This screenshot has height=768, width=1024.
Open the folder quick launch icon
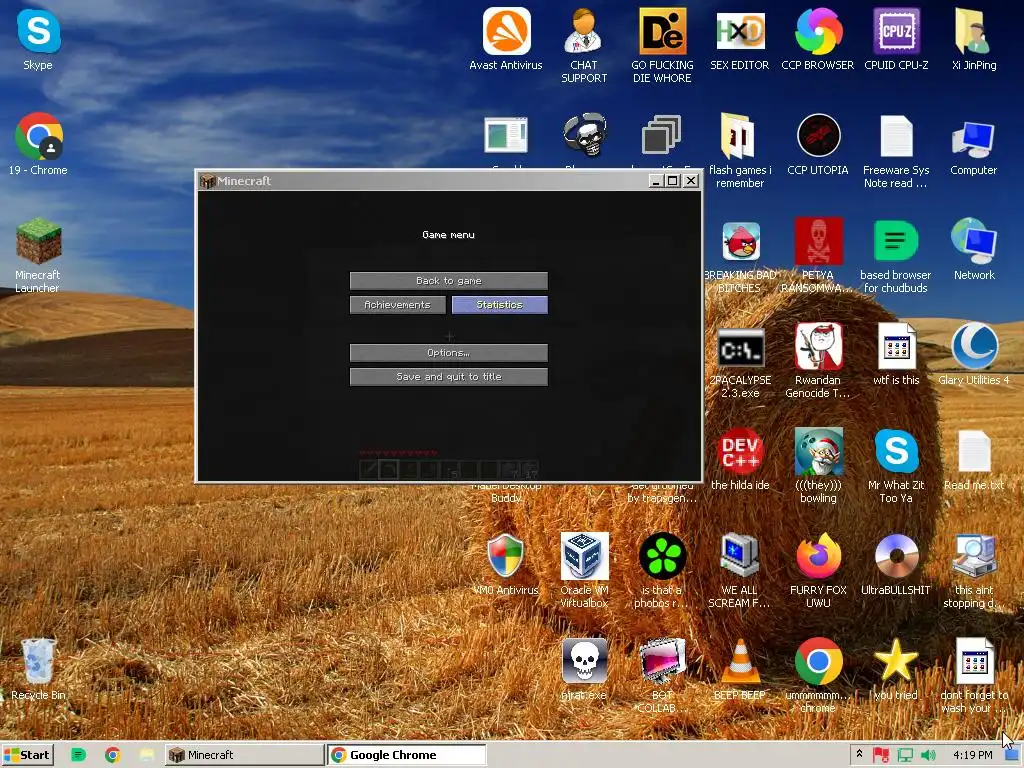coord(146,755)
